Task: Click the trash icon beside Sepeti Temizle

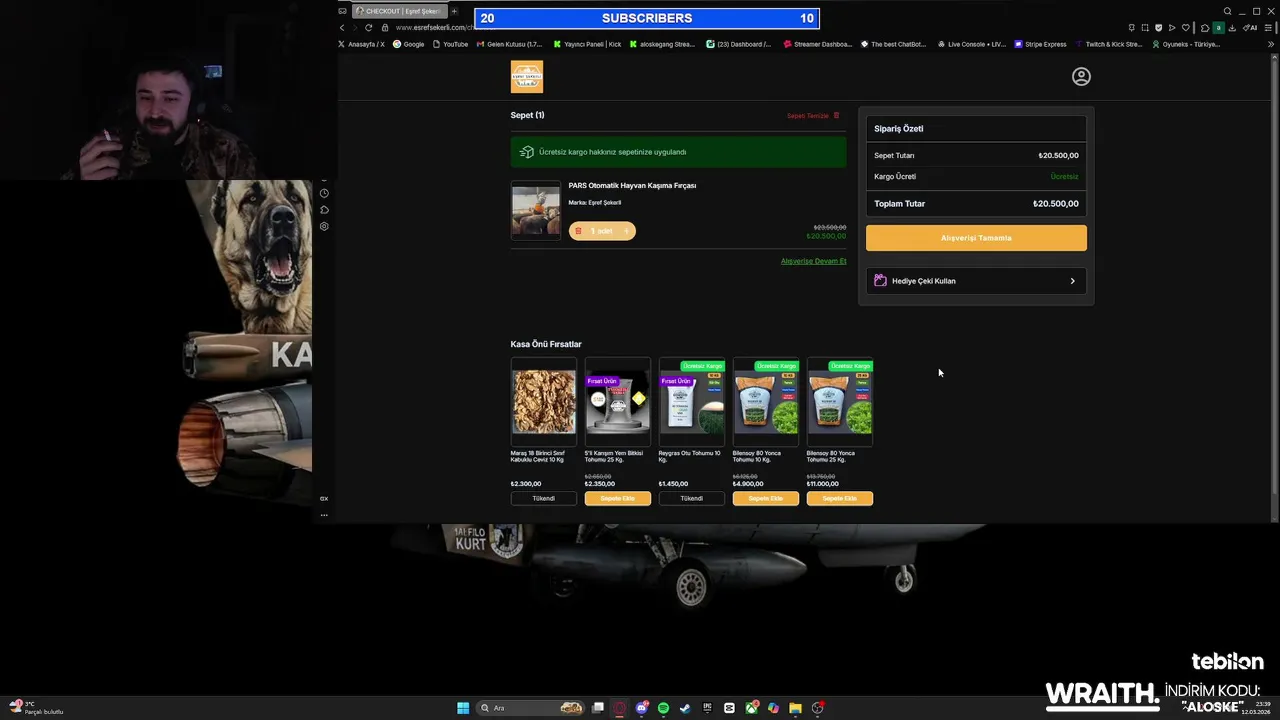Action: coord(837,116)
